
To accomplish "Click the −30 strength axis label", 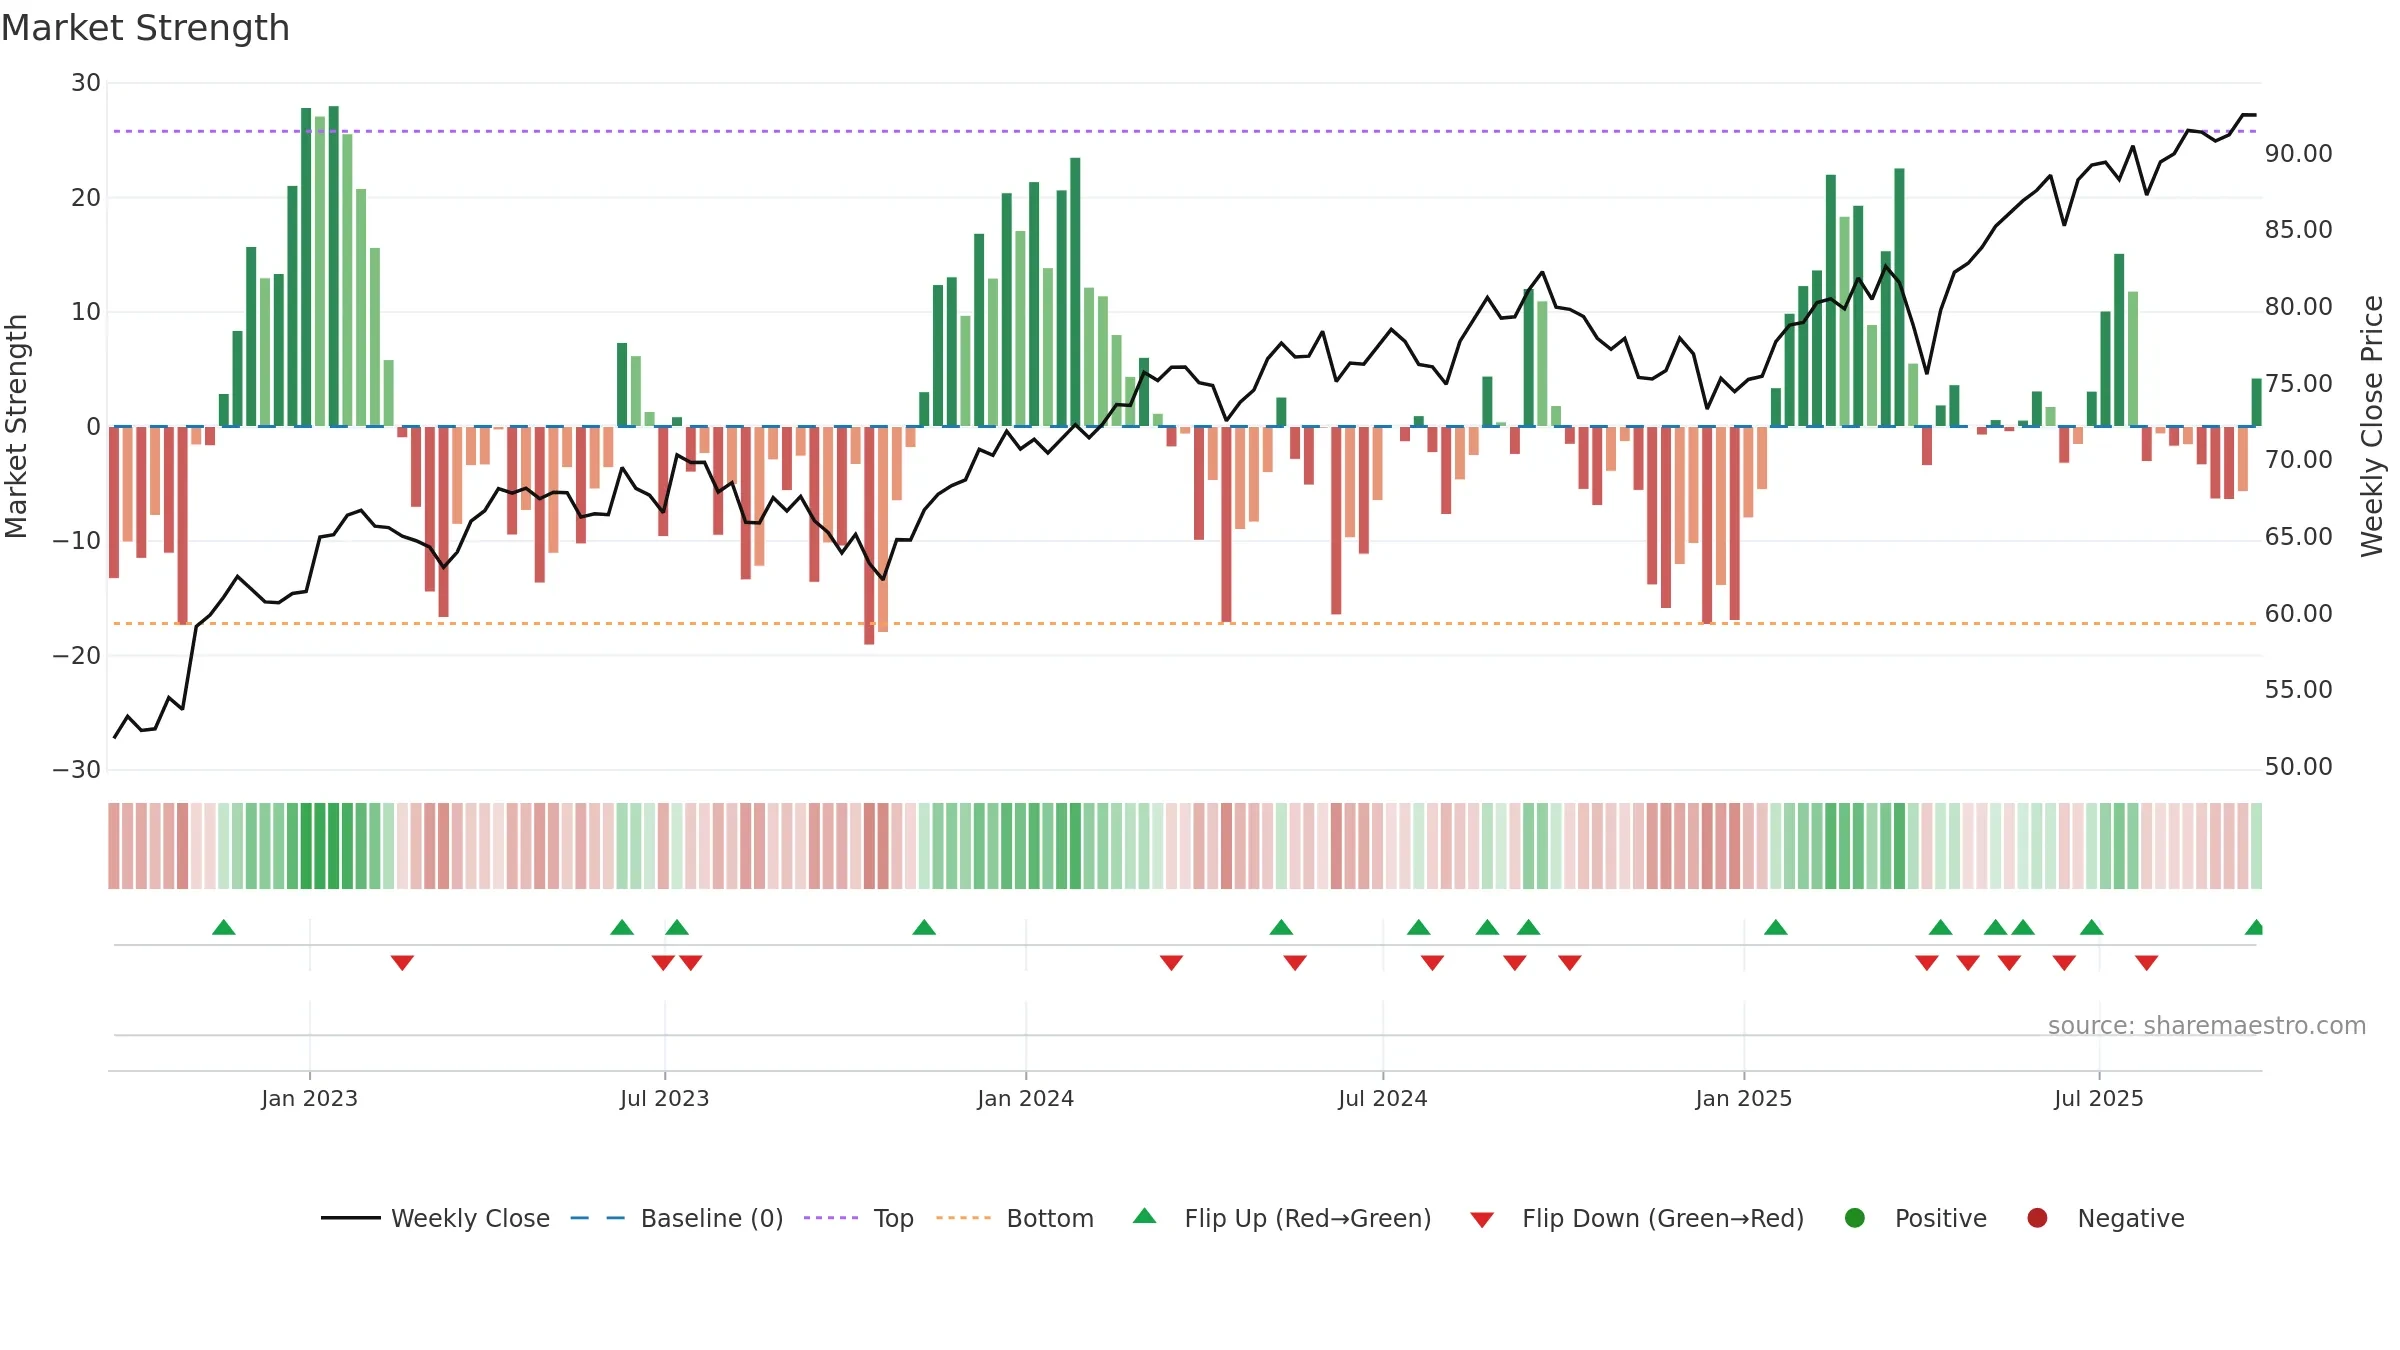I will pos(77,770).
